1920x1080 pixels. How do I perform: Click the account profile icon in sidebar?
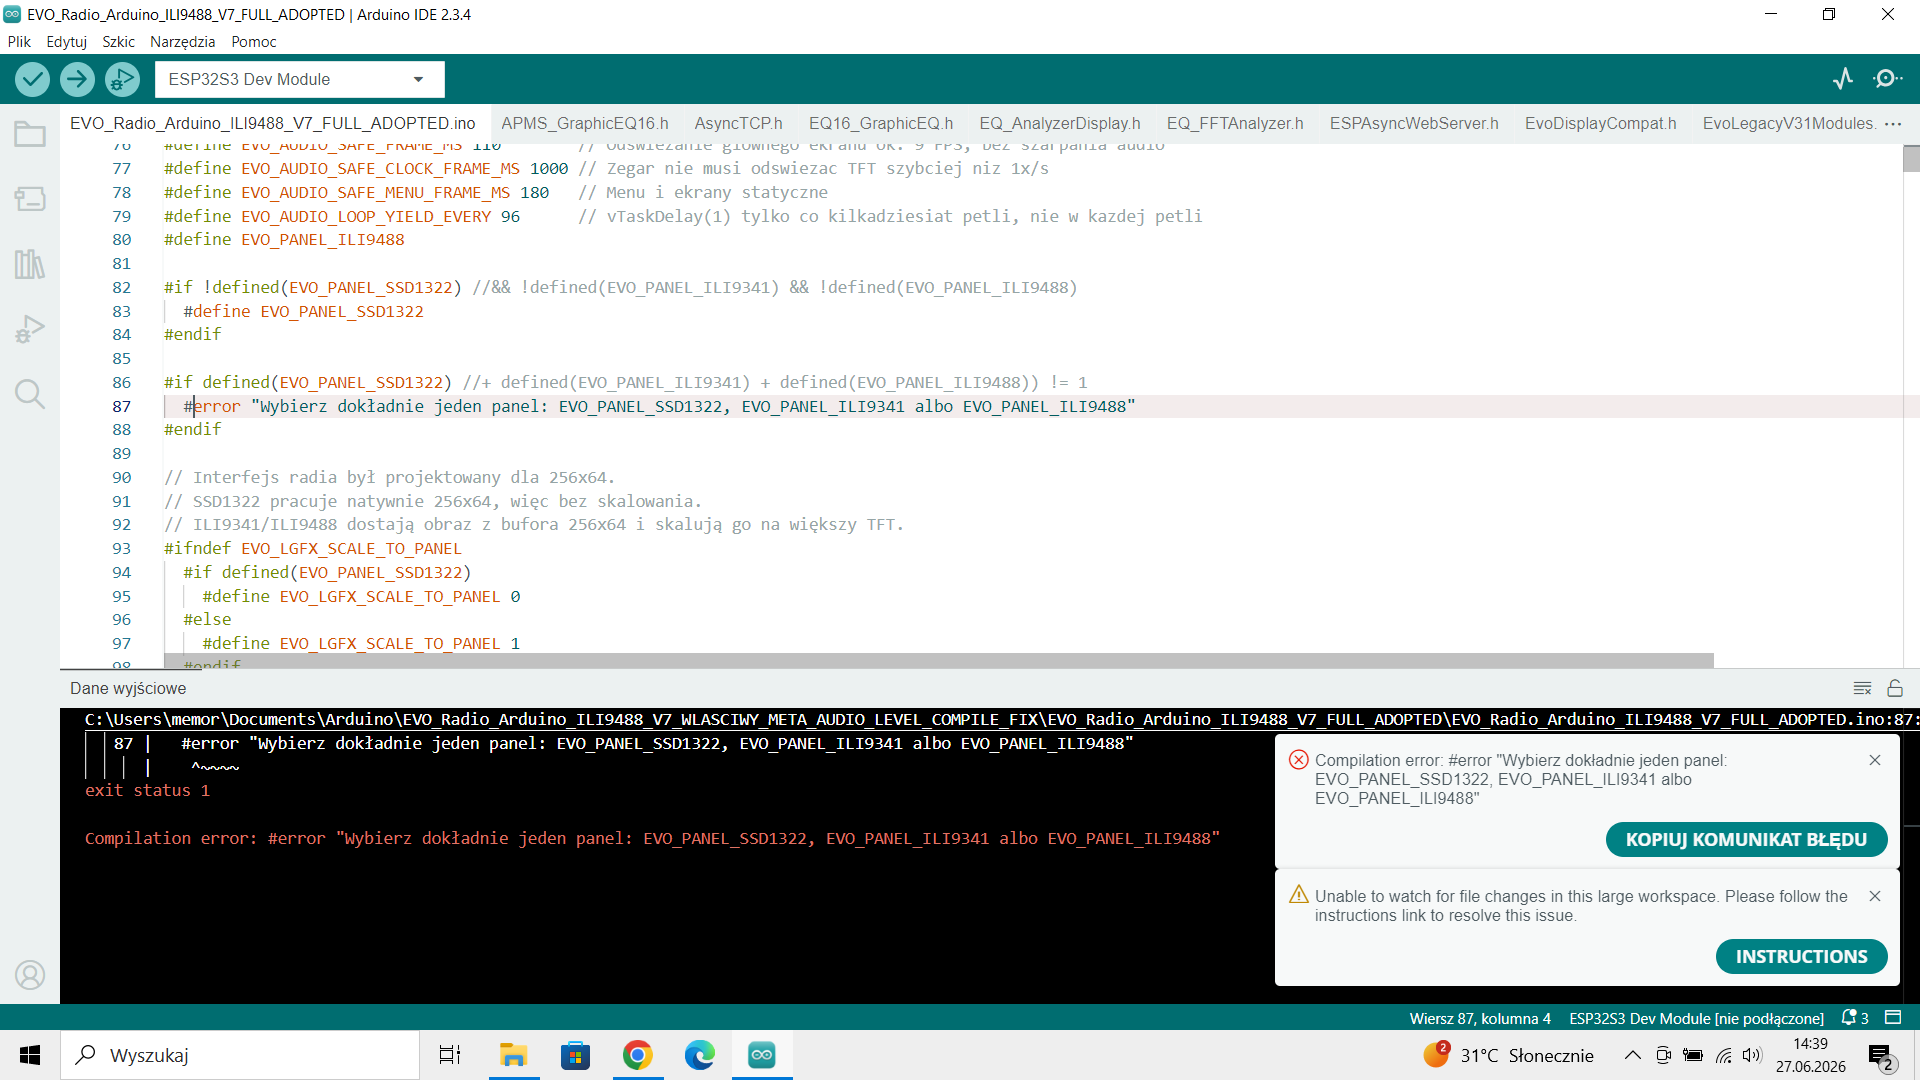coord(30,975)
